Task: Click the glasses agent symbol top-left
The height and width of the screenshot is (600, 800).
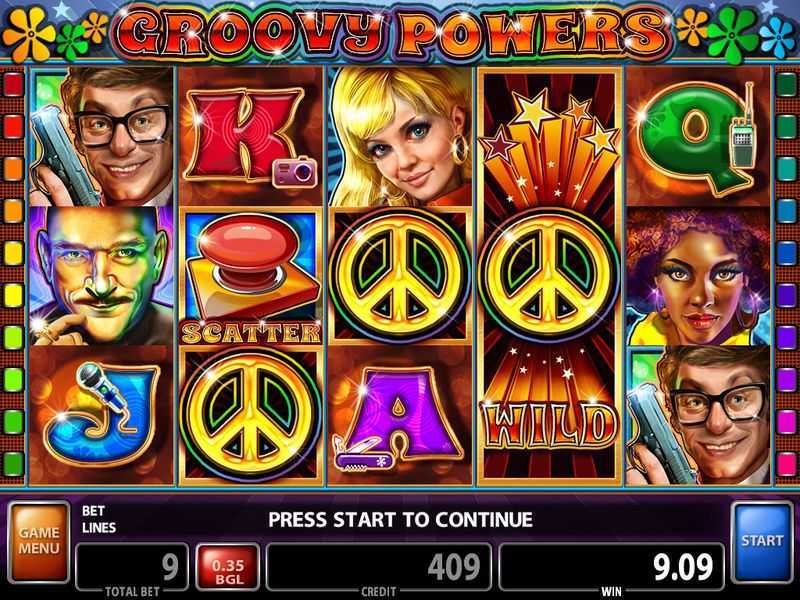Action: (102, 136)
